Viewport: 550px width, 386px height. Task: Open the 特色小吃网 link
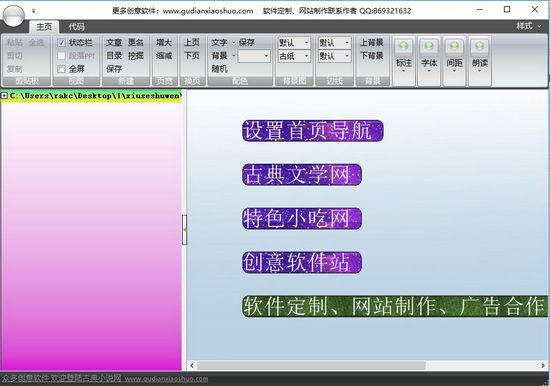302,219
